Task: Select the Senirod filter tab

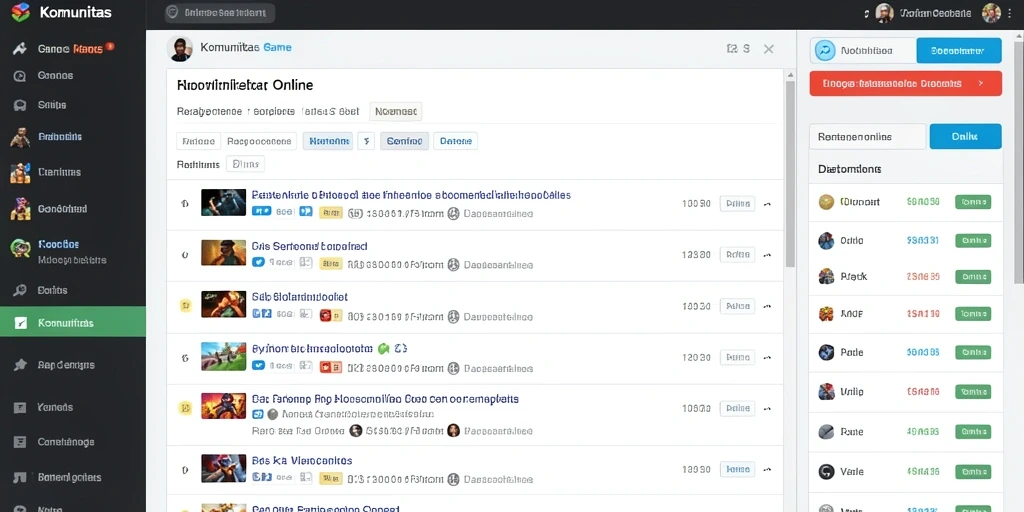Action: coord(404,141)
